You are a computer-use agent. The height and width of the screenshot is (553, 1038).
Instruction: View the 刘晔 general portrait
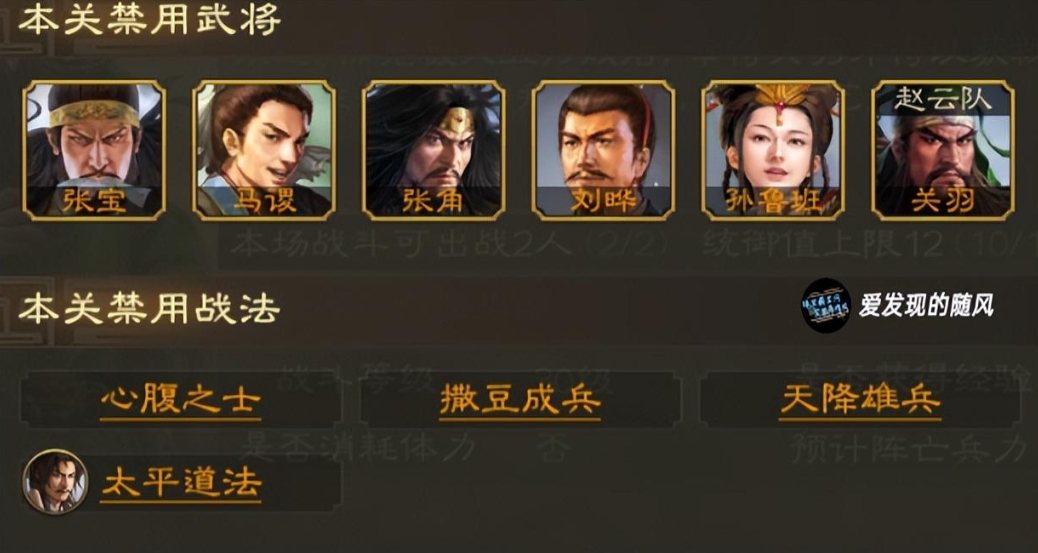click(x=603, y=150)
